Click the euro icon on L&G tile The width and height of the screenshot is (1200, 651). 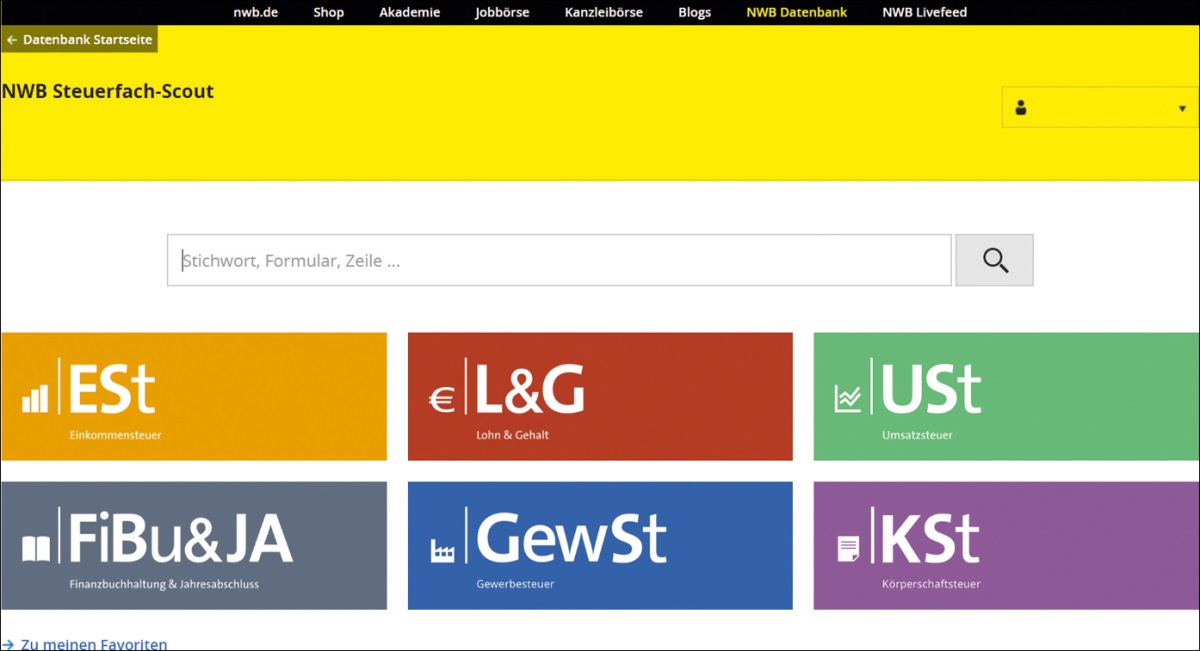pyautogui.click(x=441, y=401)
